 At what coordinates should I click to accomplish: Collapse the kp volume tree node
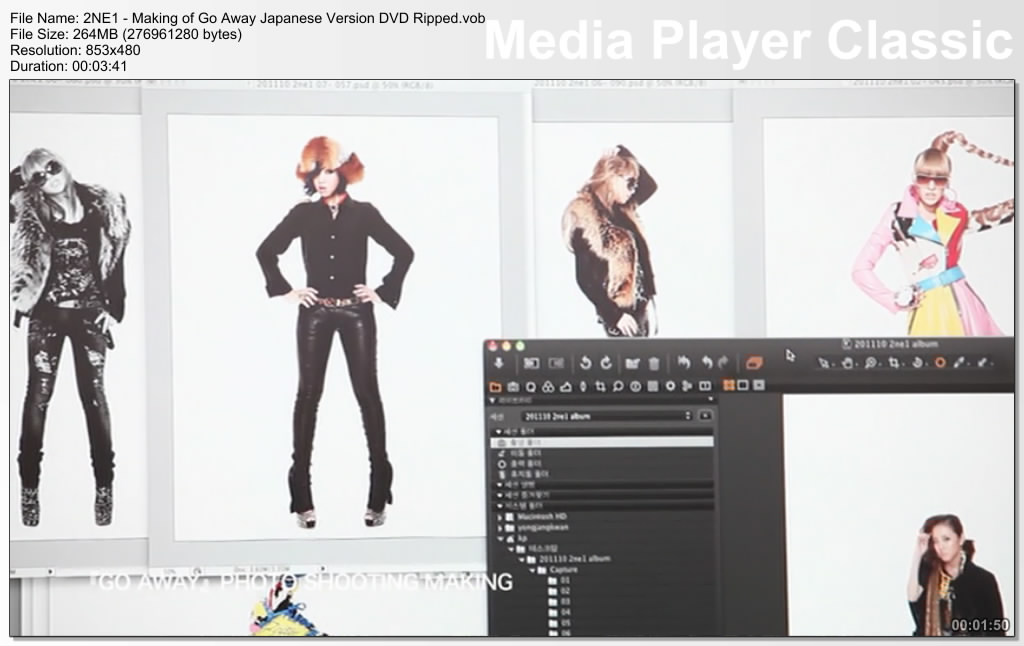pyautogui.click(x=500, y=538)
